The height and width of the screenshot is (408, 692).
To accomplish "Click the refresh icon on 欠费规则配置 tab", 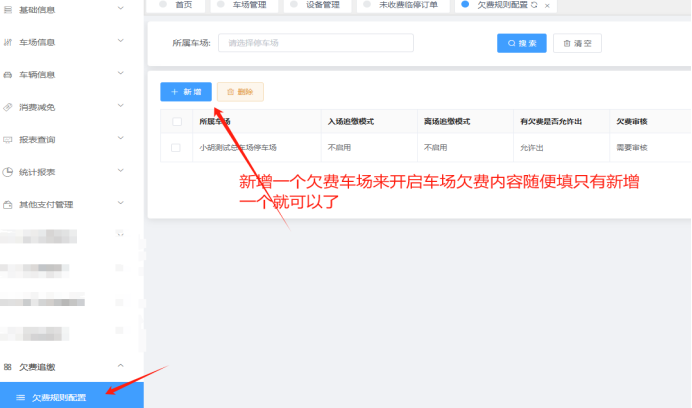I will 534,5.
